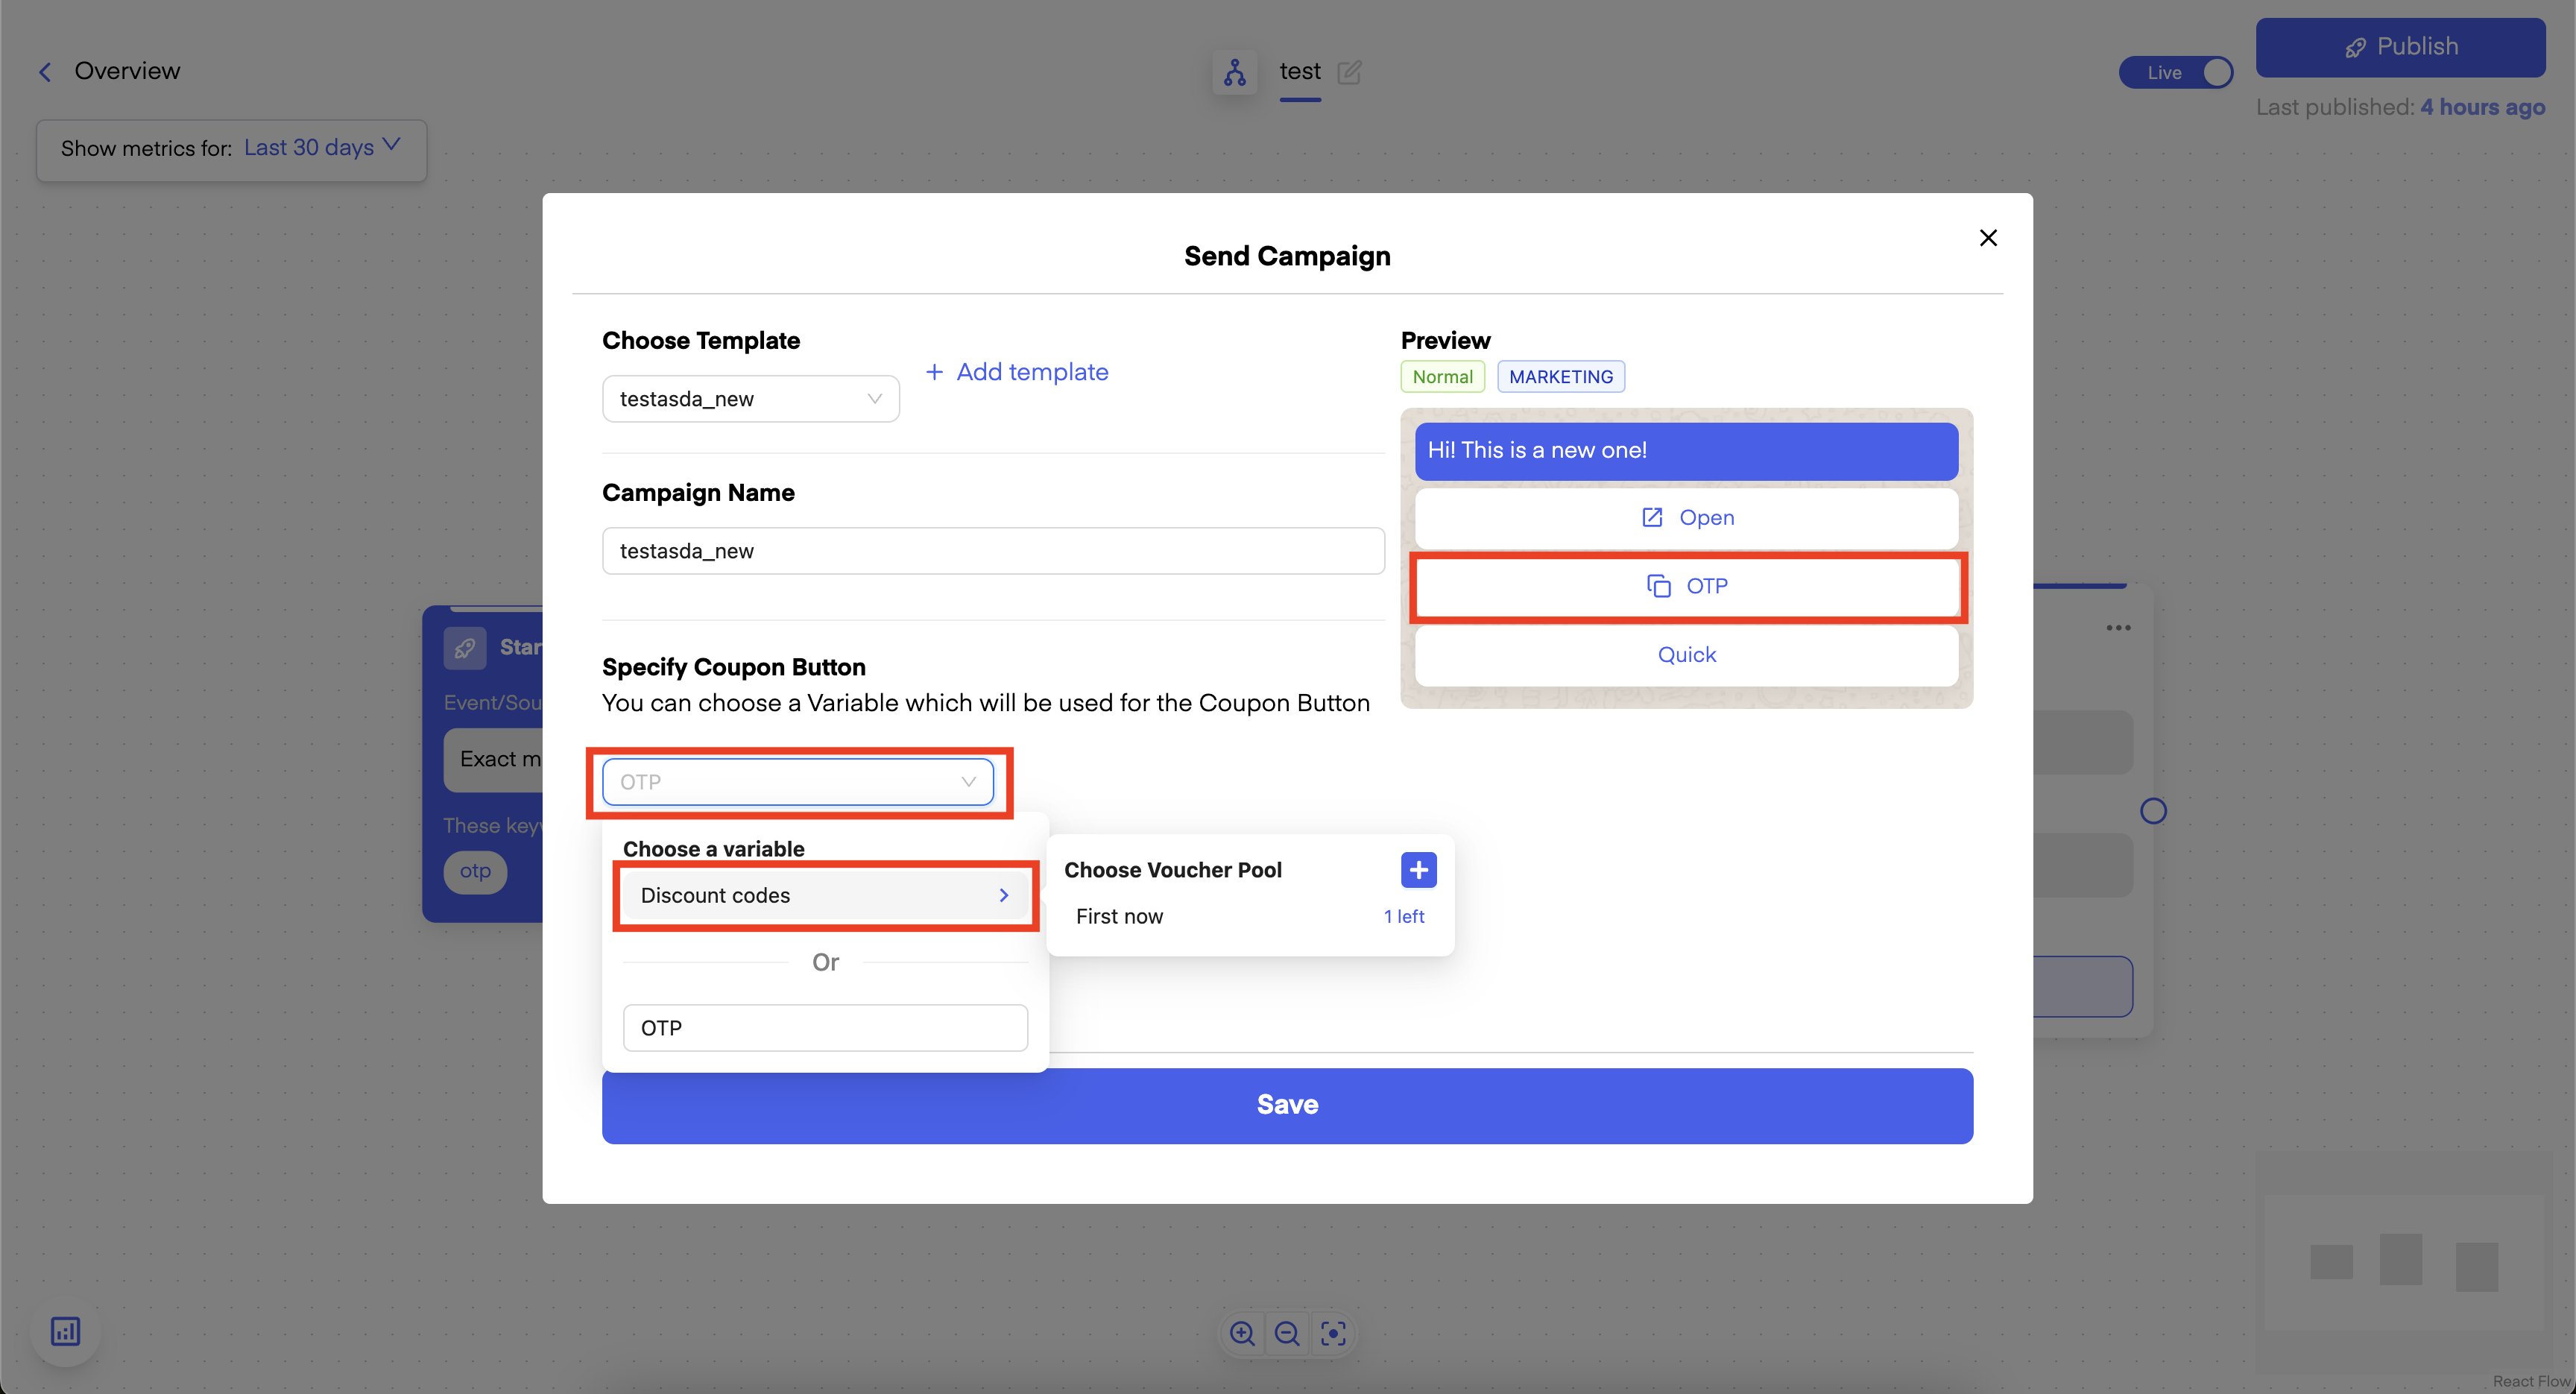
Task: Open the analytics chart icon at bottom left
Action: coord(66,1331)
